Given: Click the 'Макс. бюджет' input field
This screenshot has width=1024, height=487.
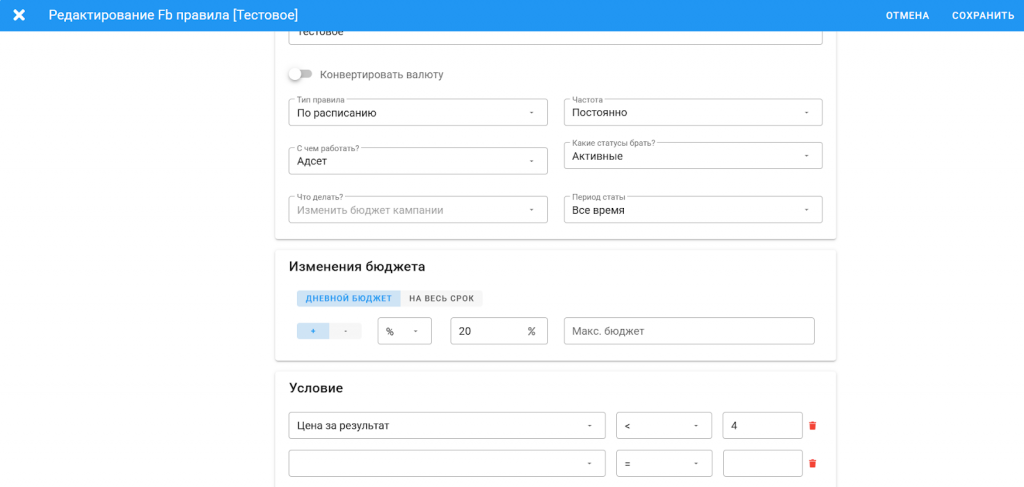Looking at the screenshot, I should coord(688,331).
